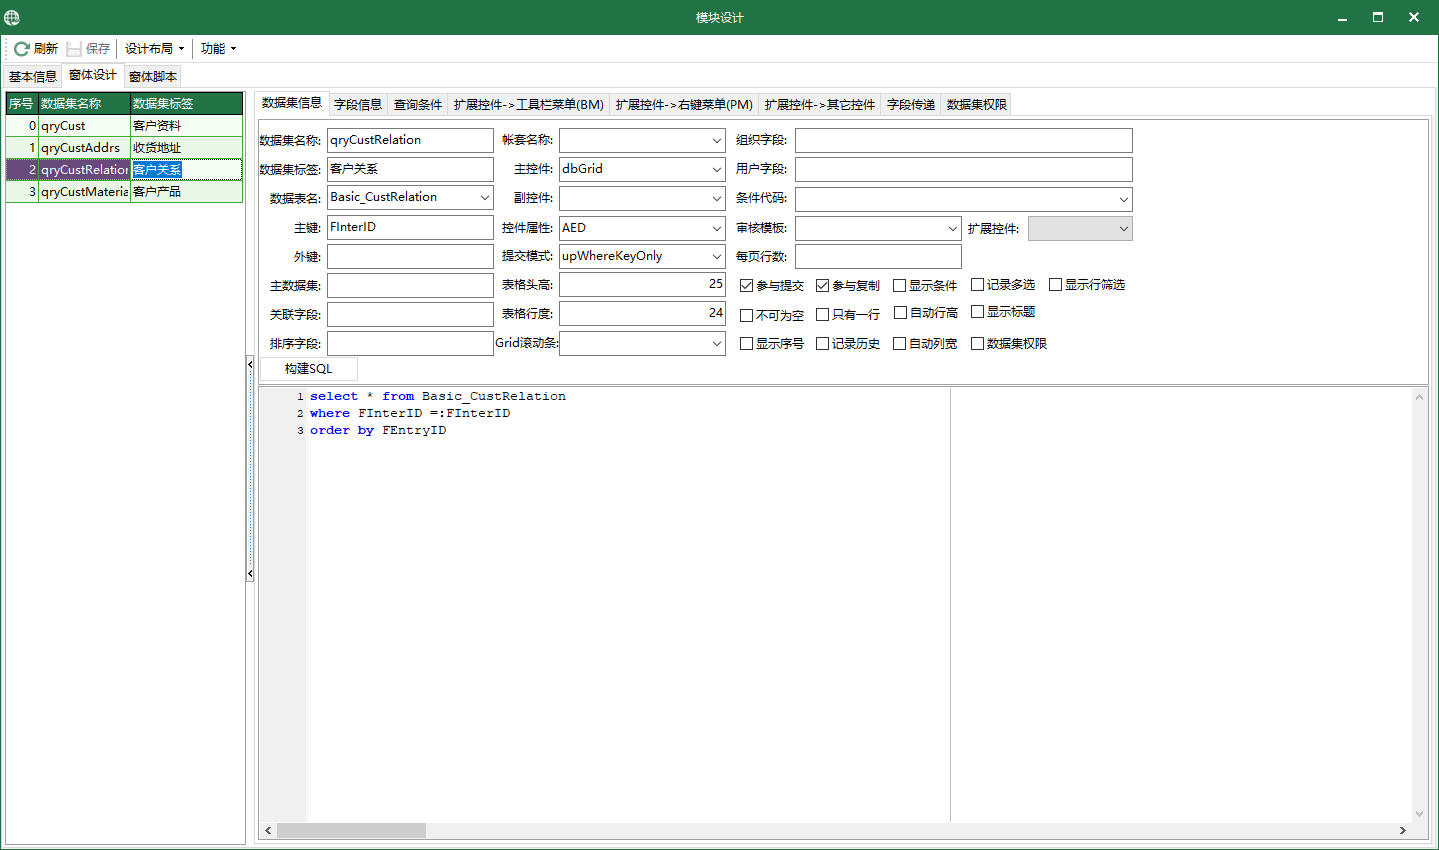Expand the 帐套名称 dropdown
The width and height of the screenshot is (1439, 850).
tap(716, 141)
